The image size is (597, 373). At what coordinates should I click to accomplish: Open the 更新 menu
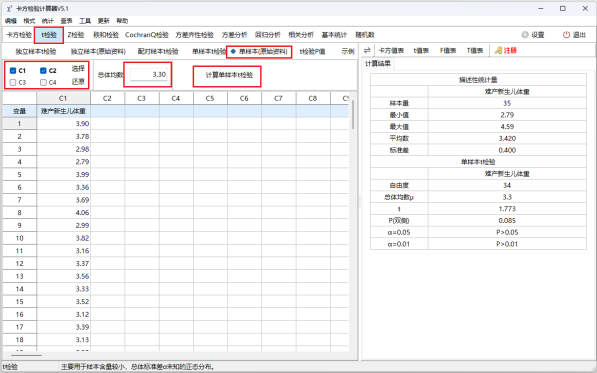point(104,21)
